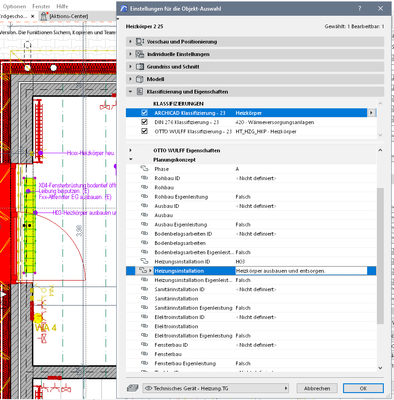394x400 pixels.
Task: Collapse the Klassifizierung und Eigenschaften panel arrow
Action: point(130,92)
